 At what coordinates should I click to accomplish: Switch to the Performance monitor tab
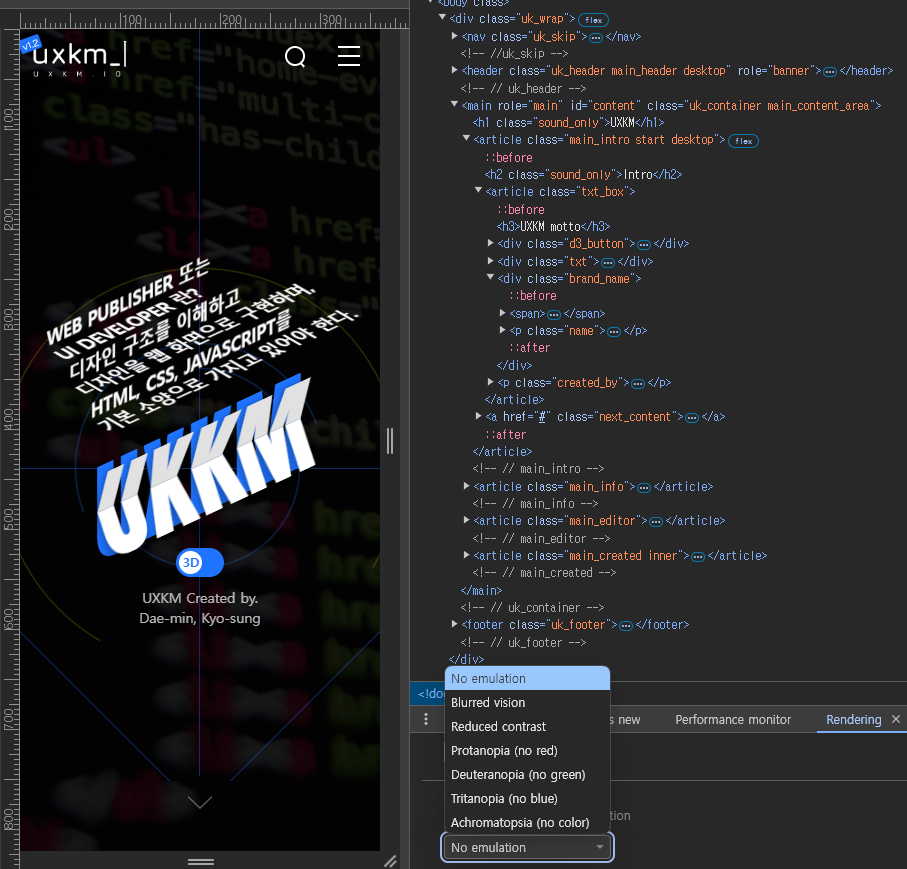point(732,720)
